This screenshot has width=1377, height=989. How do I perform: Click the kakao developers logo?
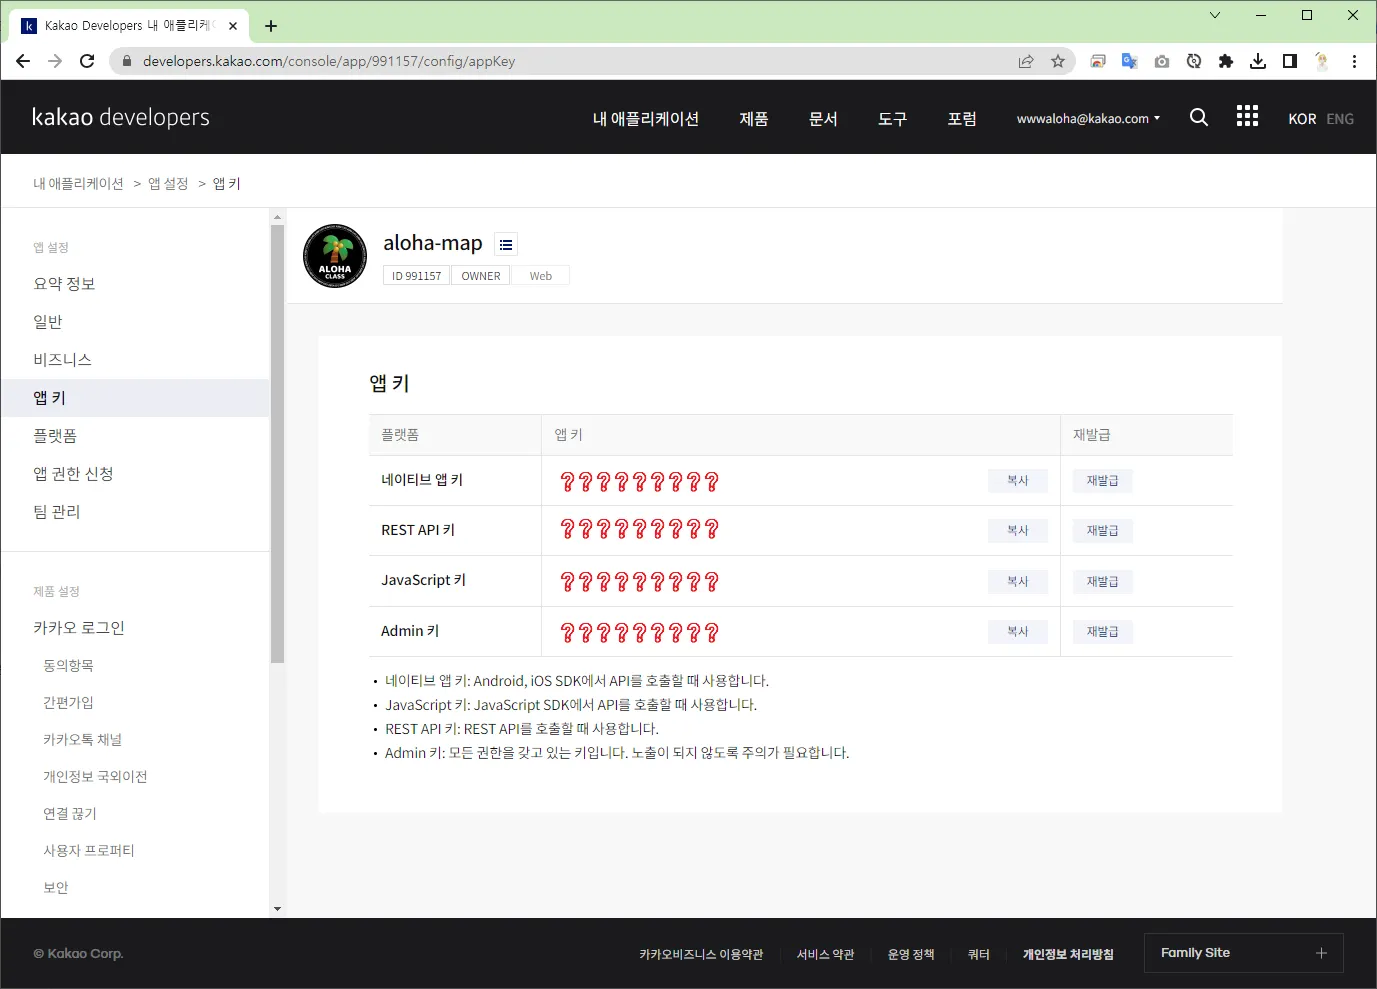click(x=121, y=117)
